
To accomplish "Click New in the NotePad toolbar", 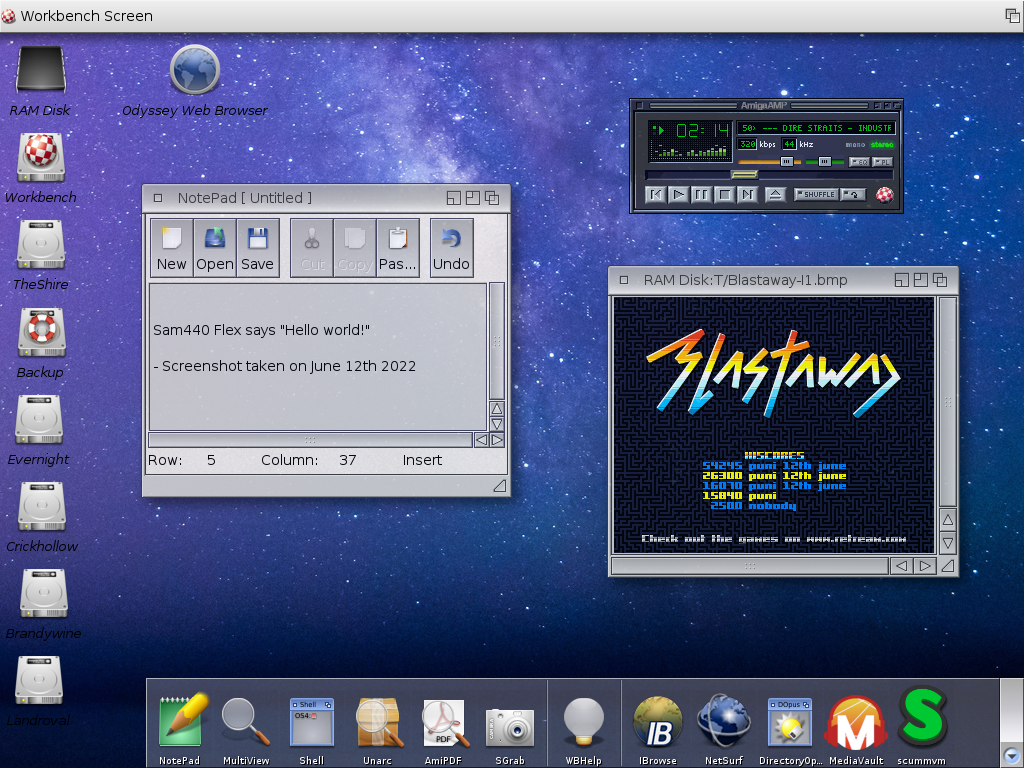I will [x=172, y=248].
